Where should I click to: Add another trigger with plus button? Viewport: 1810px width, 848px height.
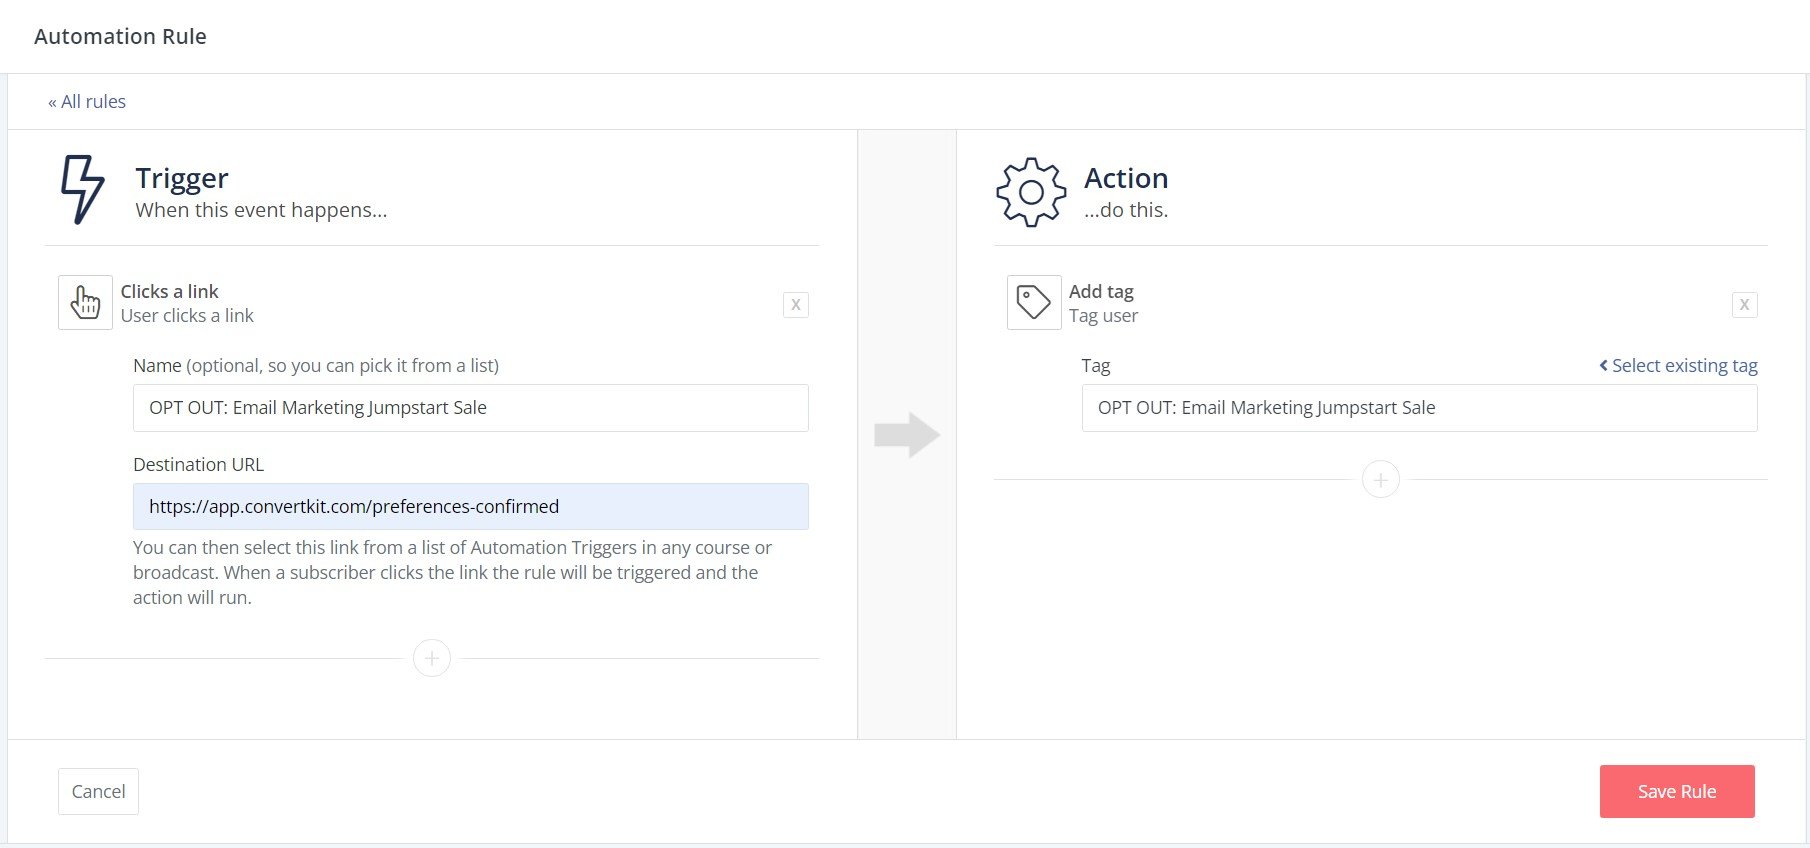(x=432, y=658)
